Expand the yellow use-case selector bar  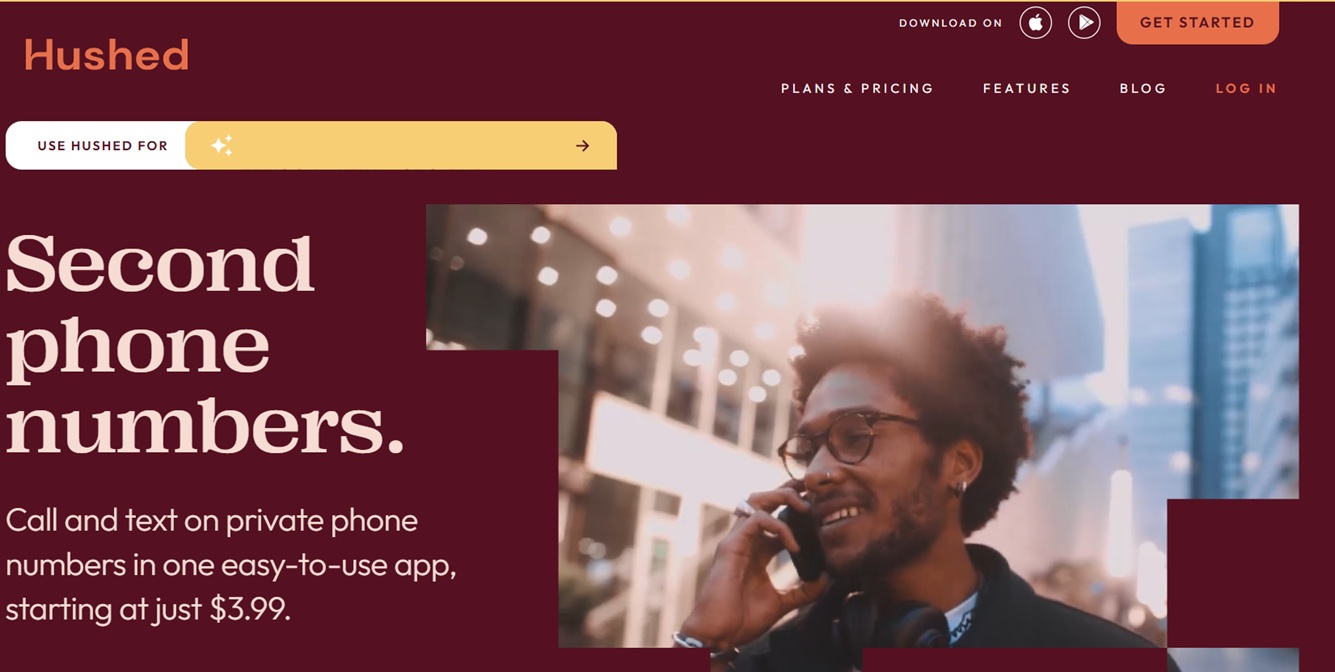coord(401,145)
